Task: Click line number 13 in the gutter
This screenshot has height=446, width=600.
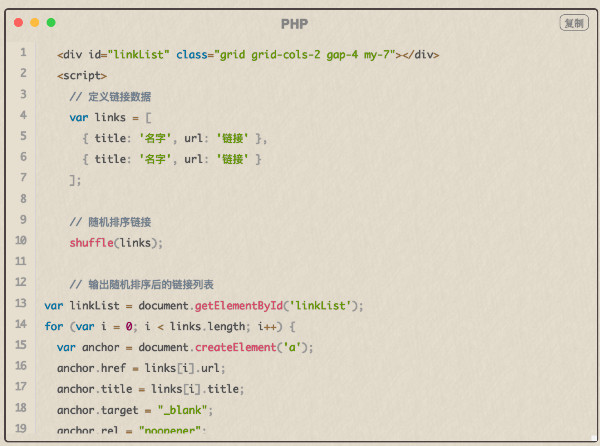Action: coord(21,303)
